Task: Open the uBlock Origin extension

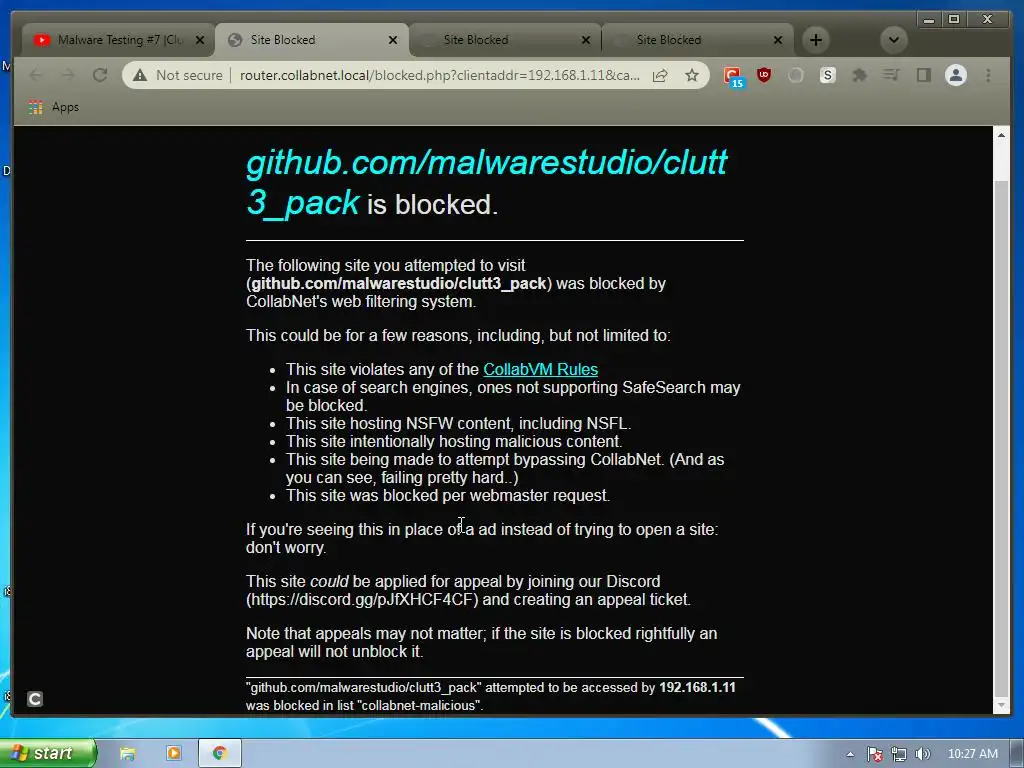Action: (x=764, y=75)
